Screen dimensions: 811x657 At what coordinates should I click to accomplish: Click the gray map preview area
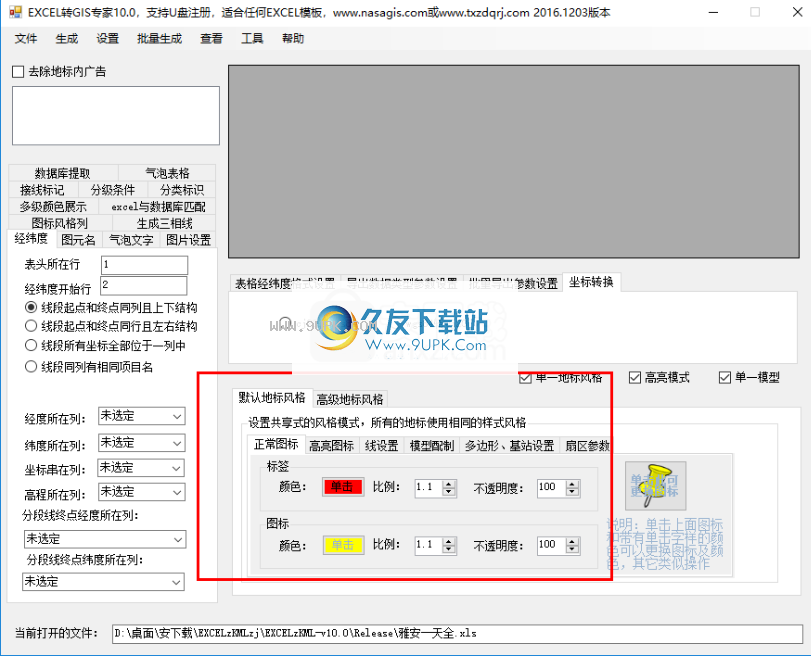[x=514, y=161]
